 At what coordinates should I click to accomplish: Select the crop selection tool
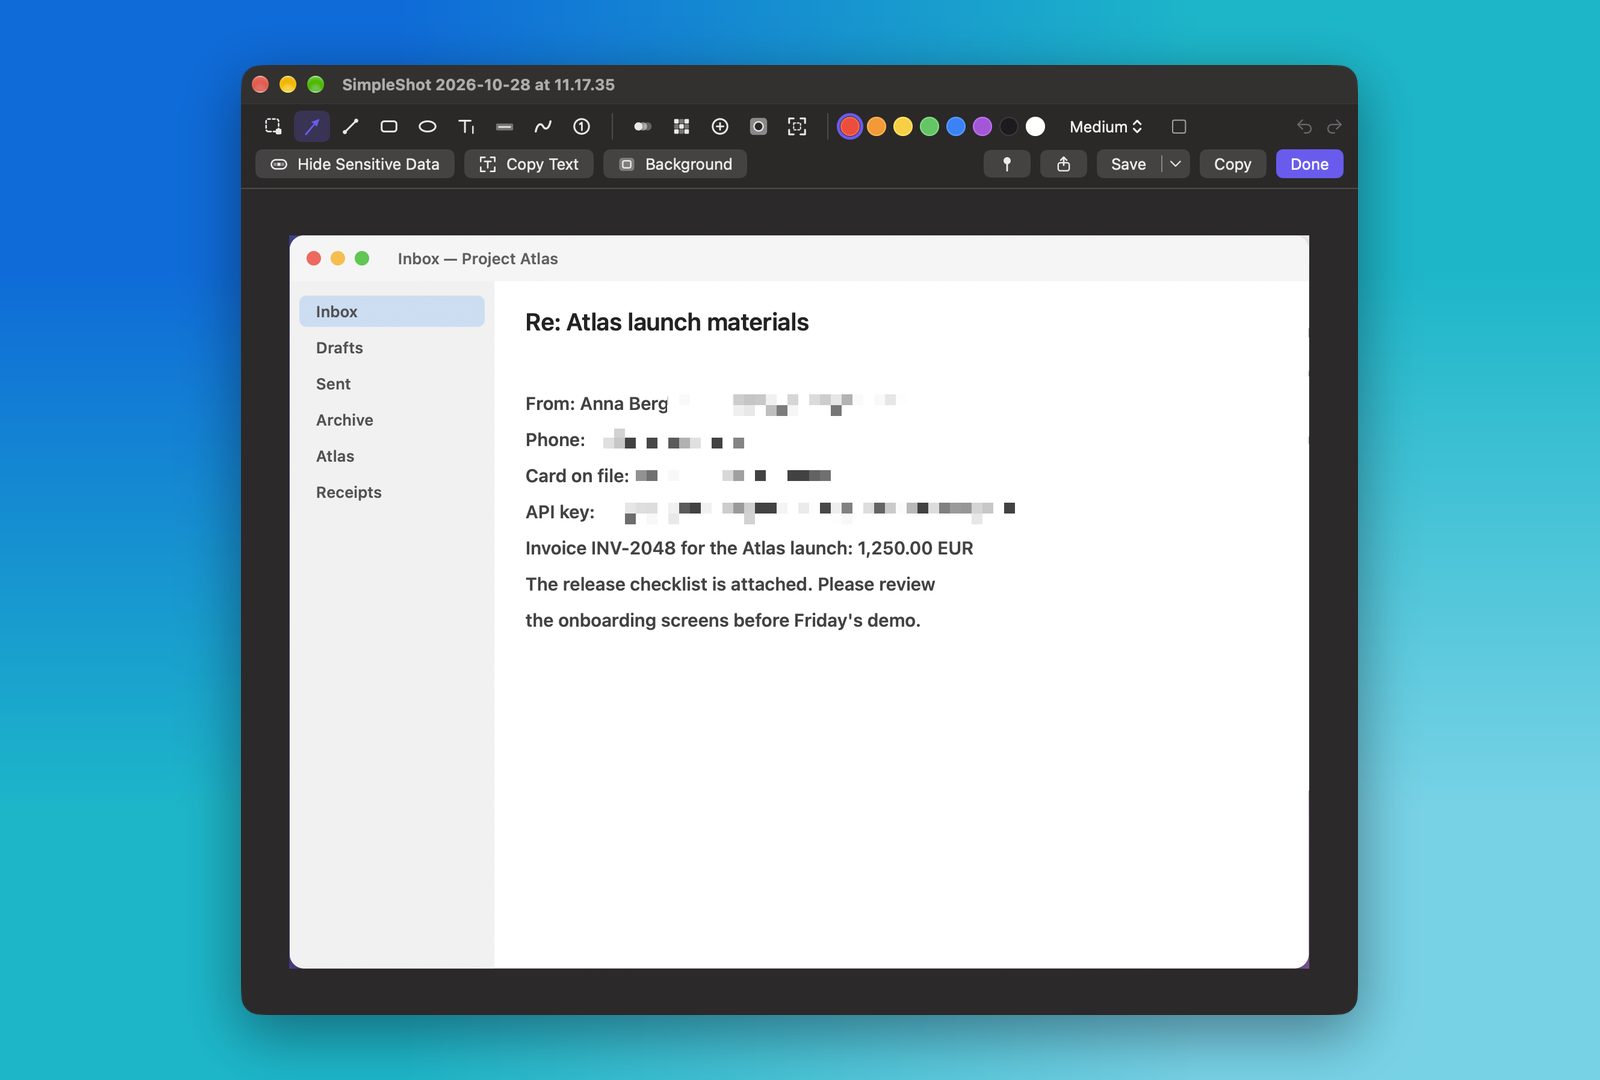pos(273,127)
